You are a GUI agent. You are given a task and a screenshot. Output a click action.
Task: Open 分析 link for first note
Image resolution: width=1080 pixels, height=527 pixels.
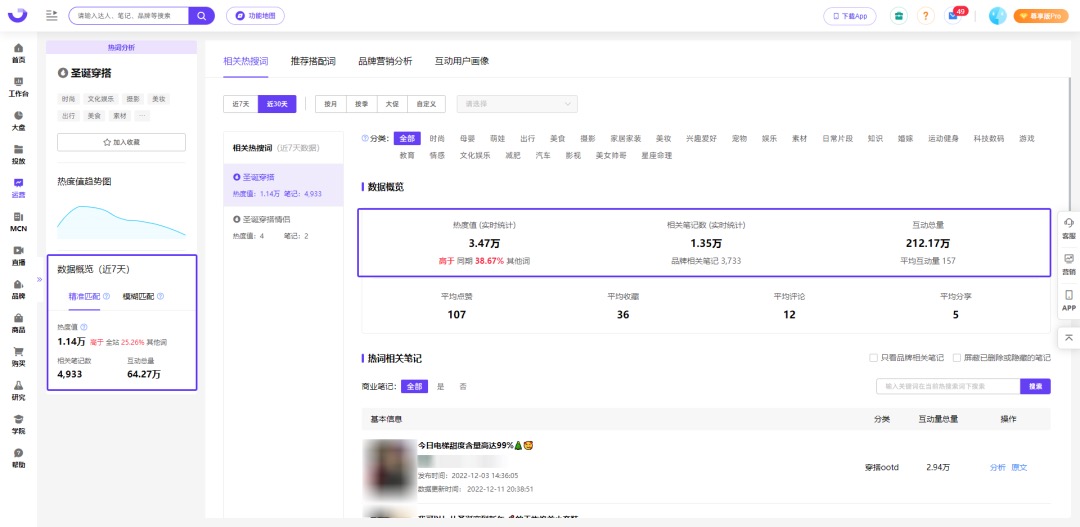tap(997, 468)
